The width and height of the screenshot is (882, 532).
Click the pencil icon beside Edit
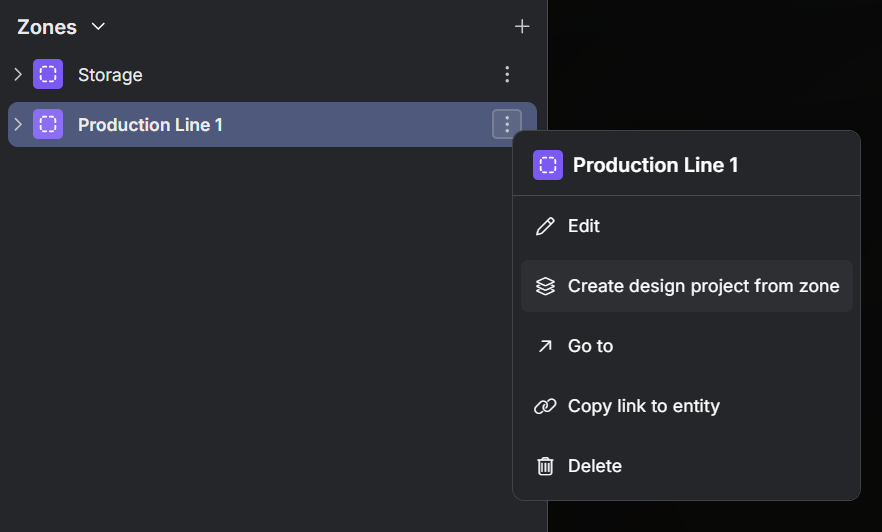coord(545,226)
